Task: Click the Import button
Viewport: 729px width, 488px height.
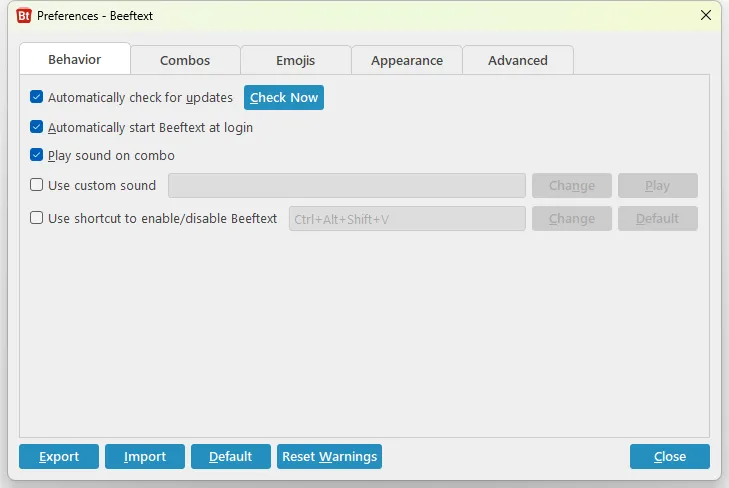Action: click(145, 456)
